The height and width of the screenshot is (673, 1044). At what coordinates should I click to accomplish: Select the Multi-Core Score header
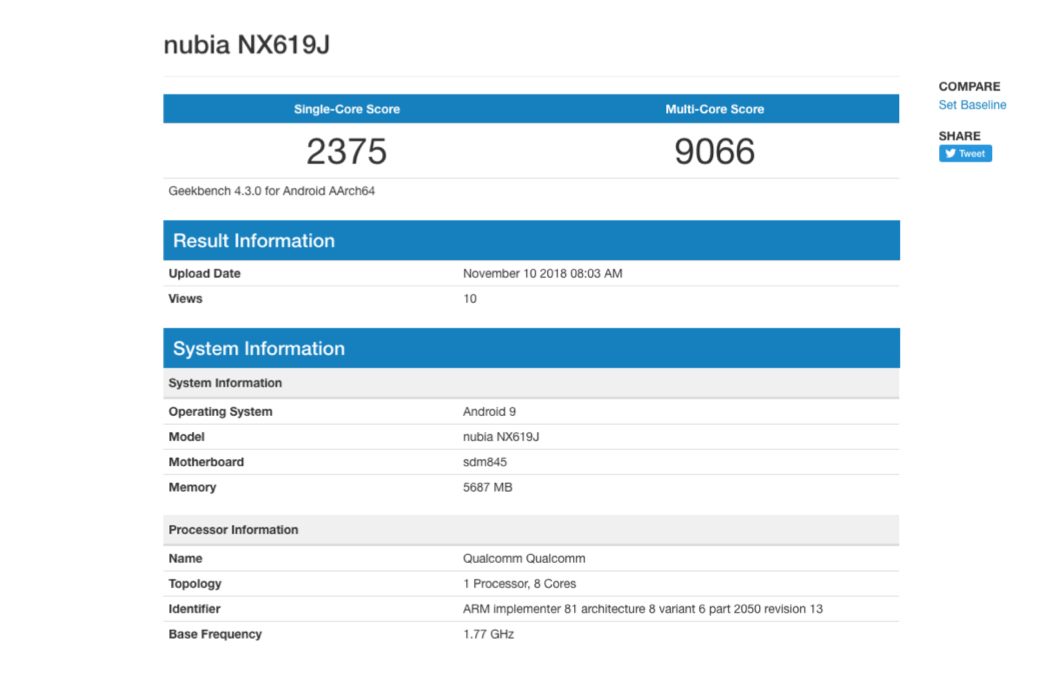click(714, 109)
